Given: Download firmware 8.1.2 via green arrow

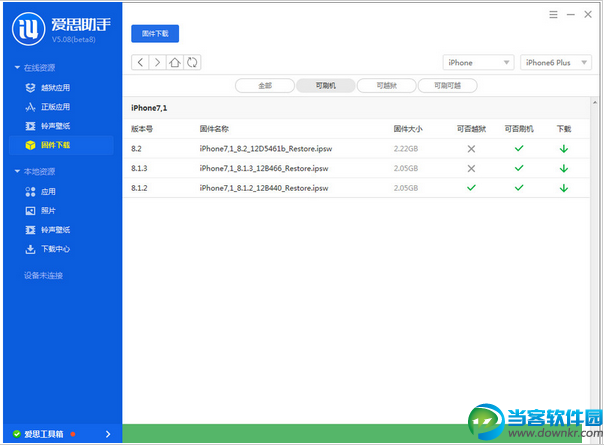Looking at the screenshot, I should coord(564,188).
